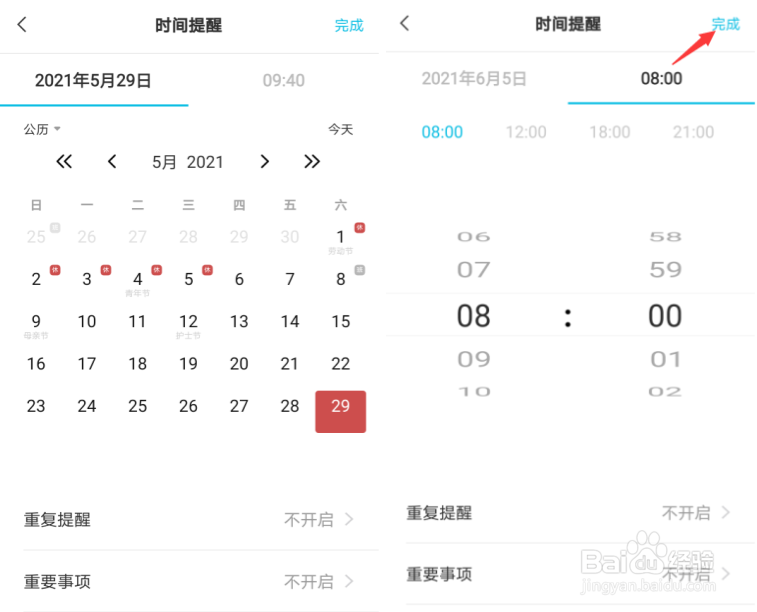Select May 28 on the calendar
The width and height of the screenshot is (757, 612).
[x=290, y=406]
